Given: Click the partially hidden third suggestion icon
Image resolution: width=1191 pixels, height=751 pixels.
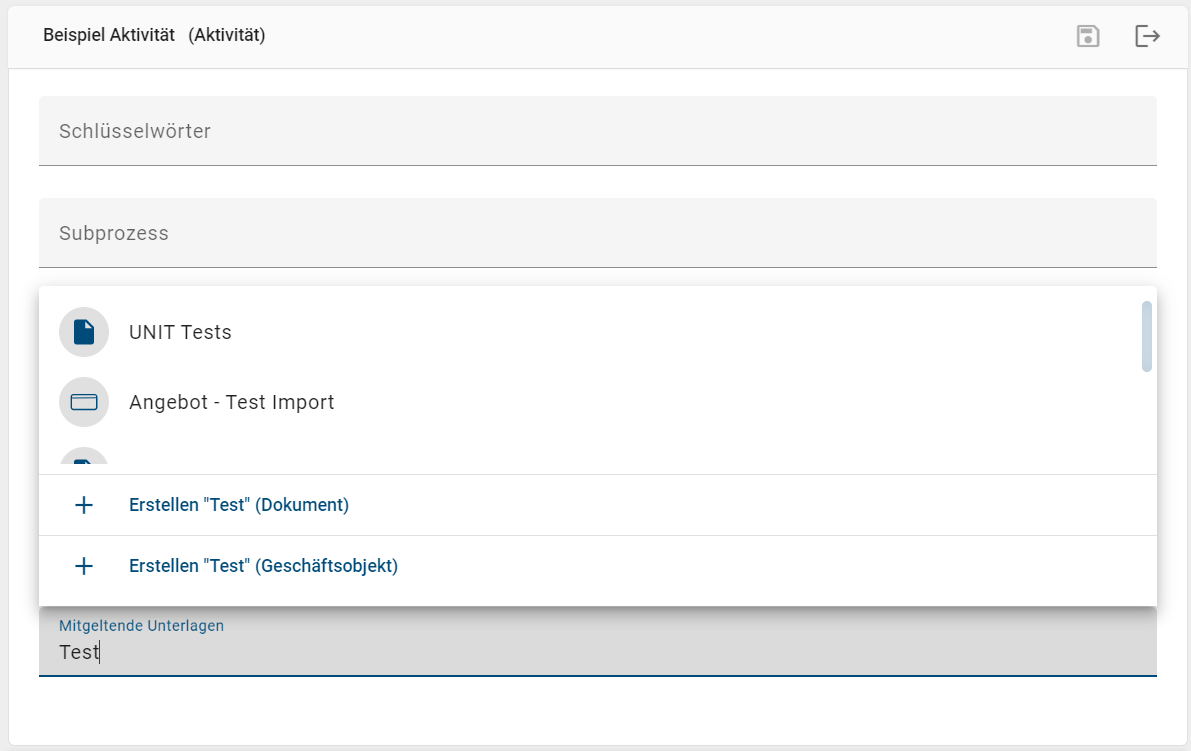Looking at the screenshot, I should pos(84,462).
